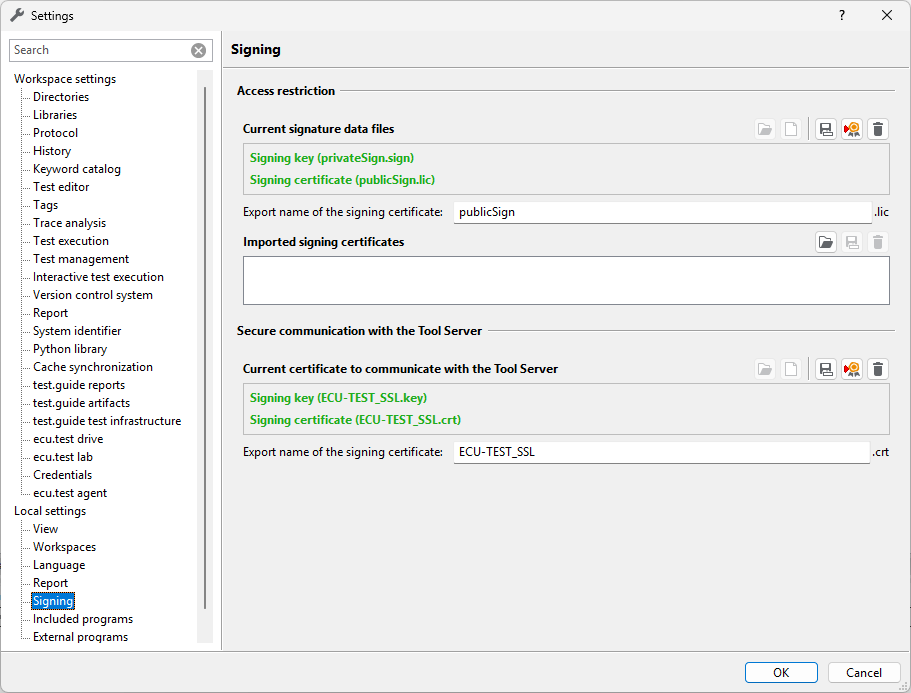
Task: Open Workspaces under Local settings
Action: [64, 547]
